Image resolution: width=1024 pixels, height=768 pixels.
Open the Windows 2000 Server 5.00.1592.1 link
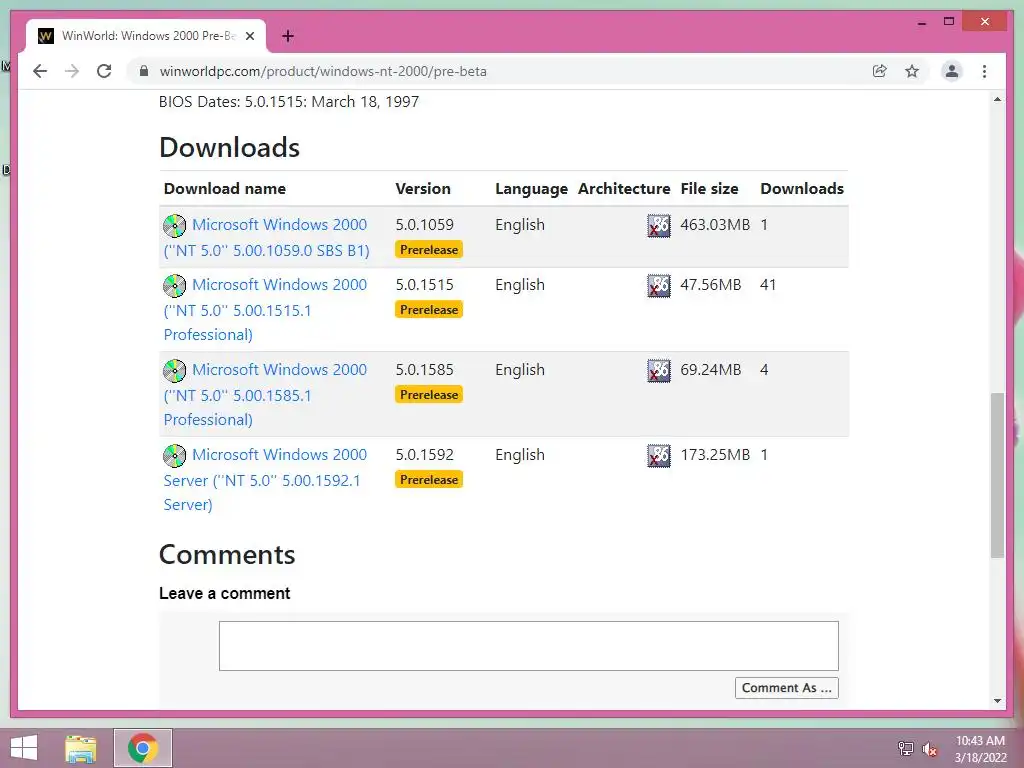coord(265,479)
